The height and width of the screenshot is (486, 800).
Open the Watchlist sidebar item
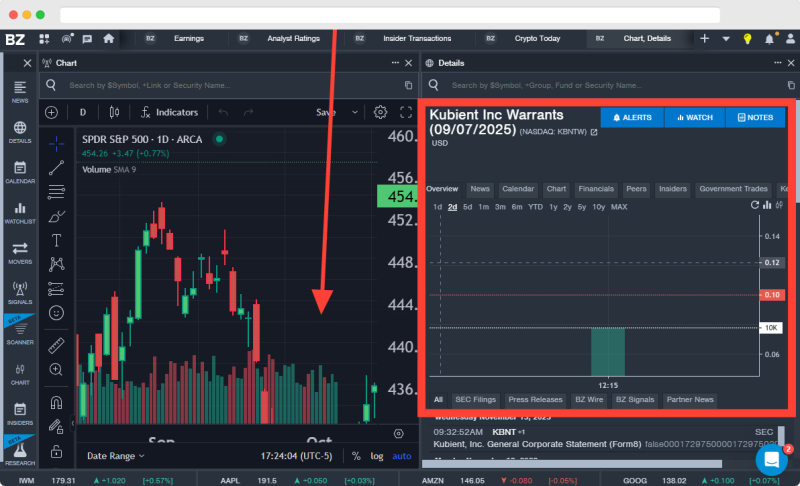[x=20, y=213]
